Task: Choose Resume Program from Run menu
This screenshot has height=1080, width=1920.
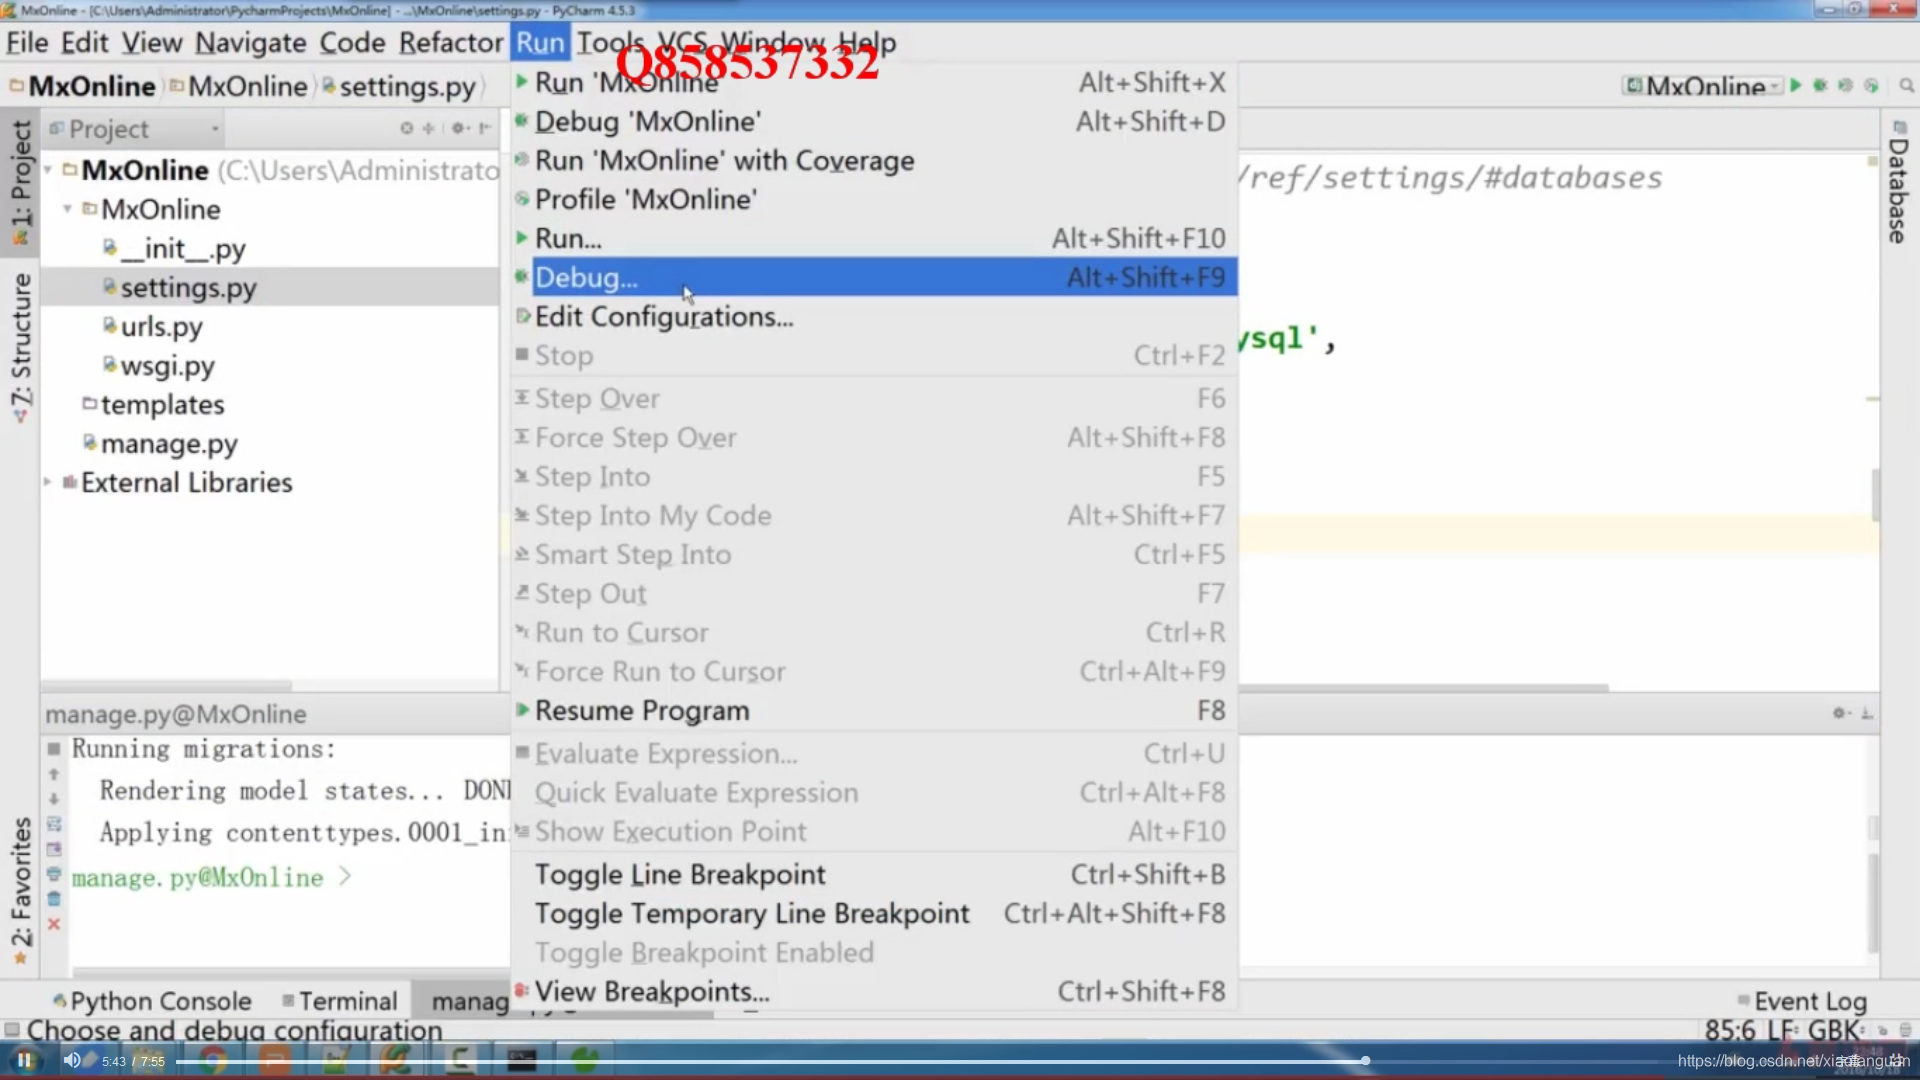Action: tap(874, 710)
